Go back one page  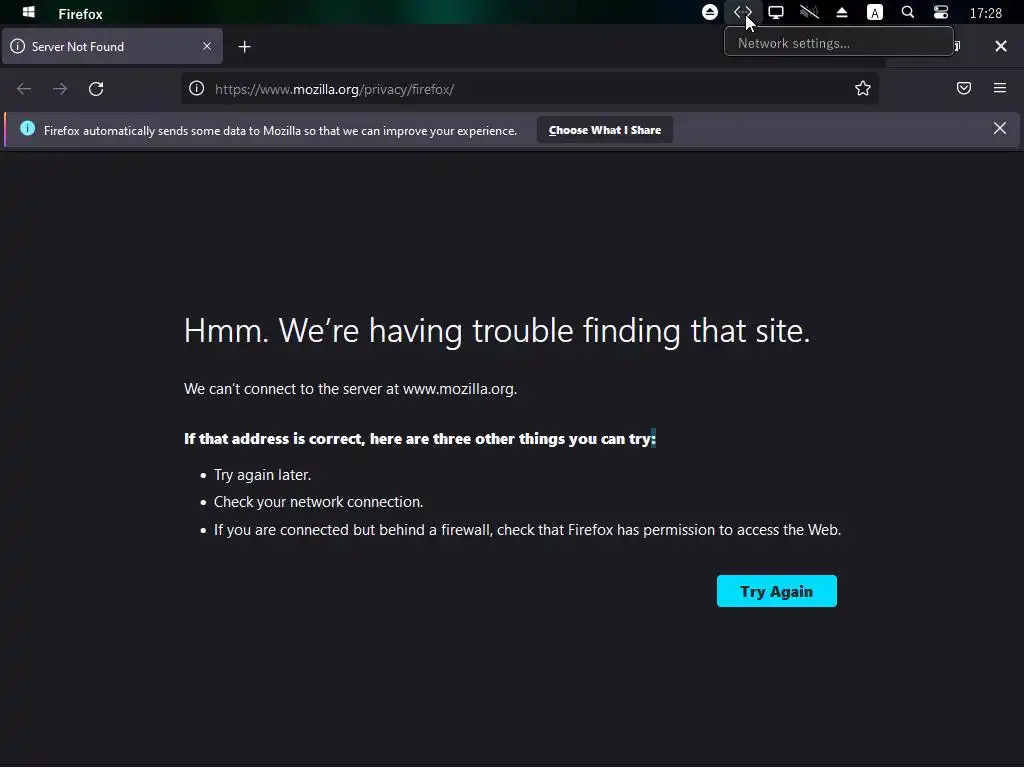[x=24, y=89]
